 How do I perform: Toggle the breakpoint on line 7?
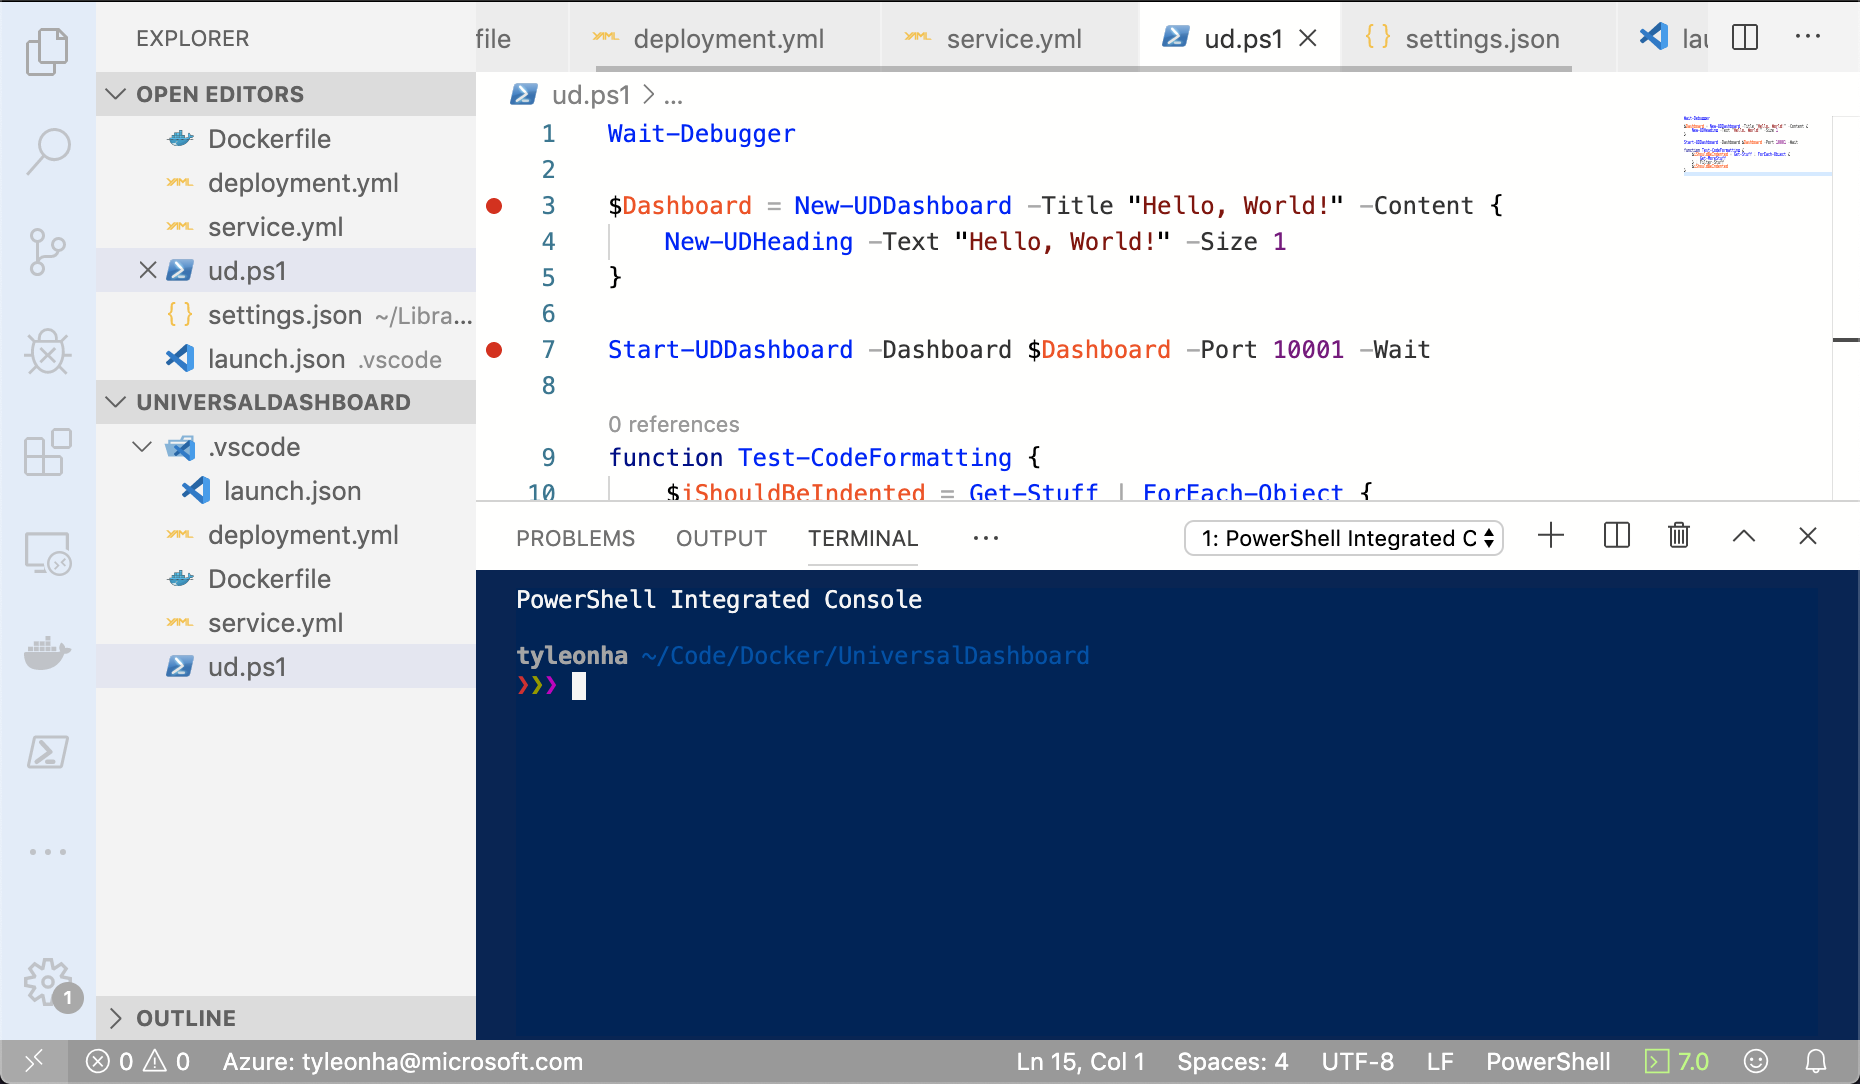[494, 350]
